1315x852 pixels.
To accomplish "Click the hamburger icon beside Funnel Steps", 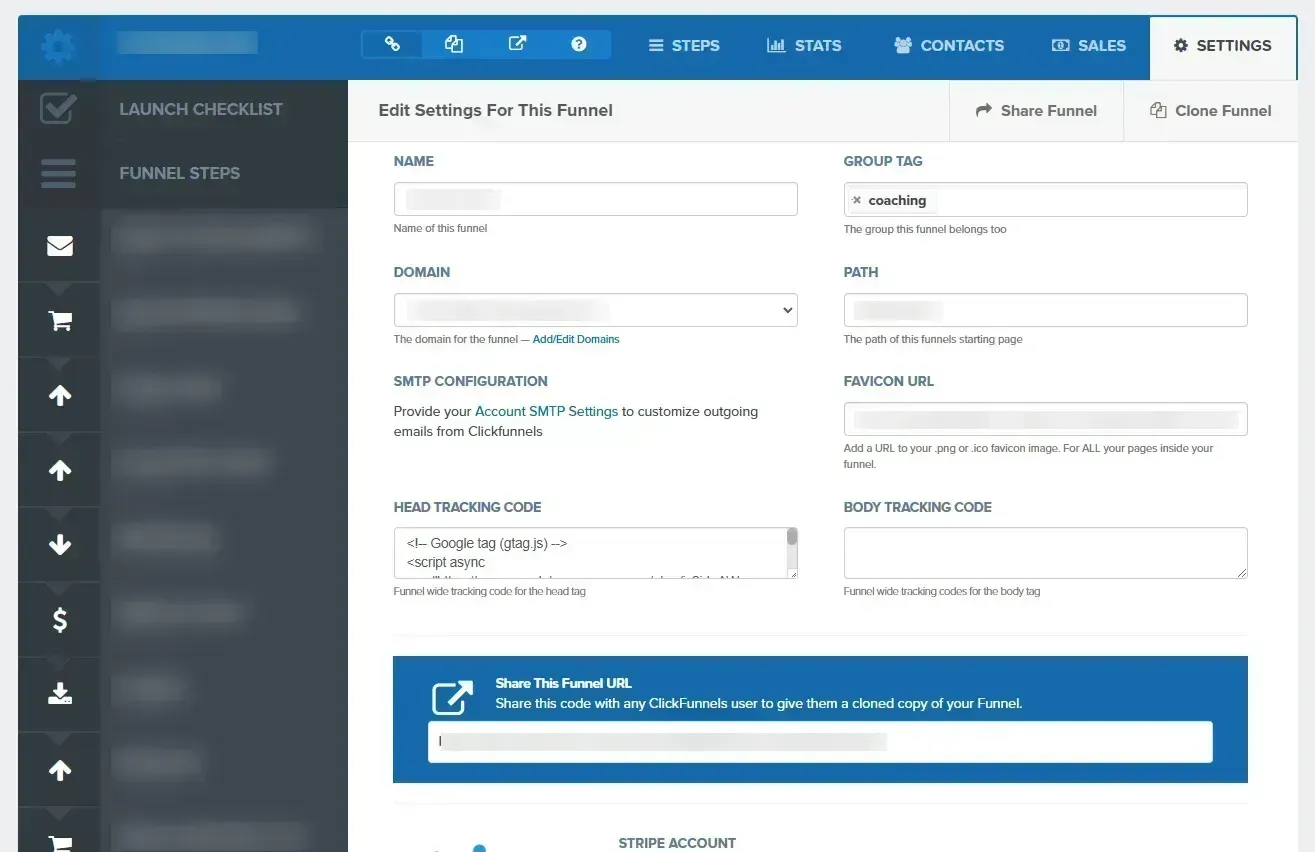I will (x=59, y=173).
